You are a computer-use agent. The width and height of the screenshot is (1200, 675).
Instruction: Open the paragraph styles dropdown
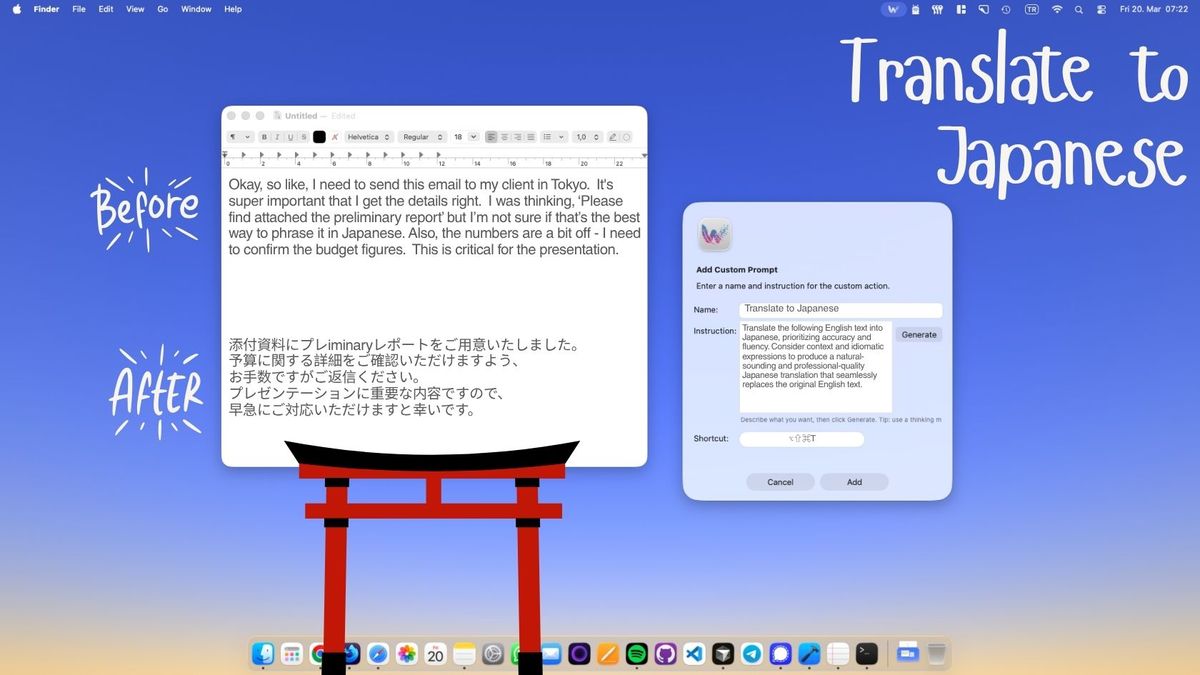click(x=239, y=137)
